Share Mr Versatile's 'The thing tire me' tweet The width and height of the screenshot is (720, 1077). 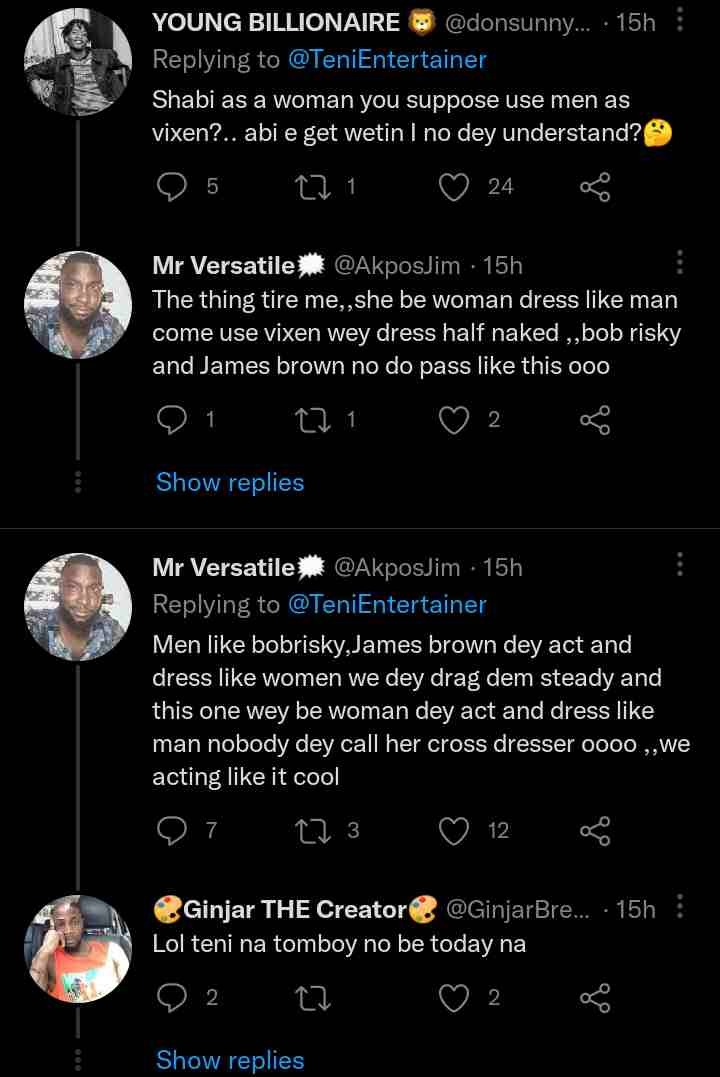(x=595, y=421)
